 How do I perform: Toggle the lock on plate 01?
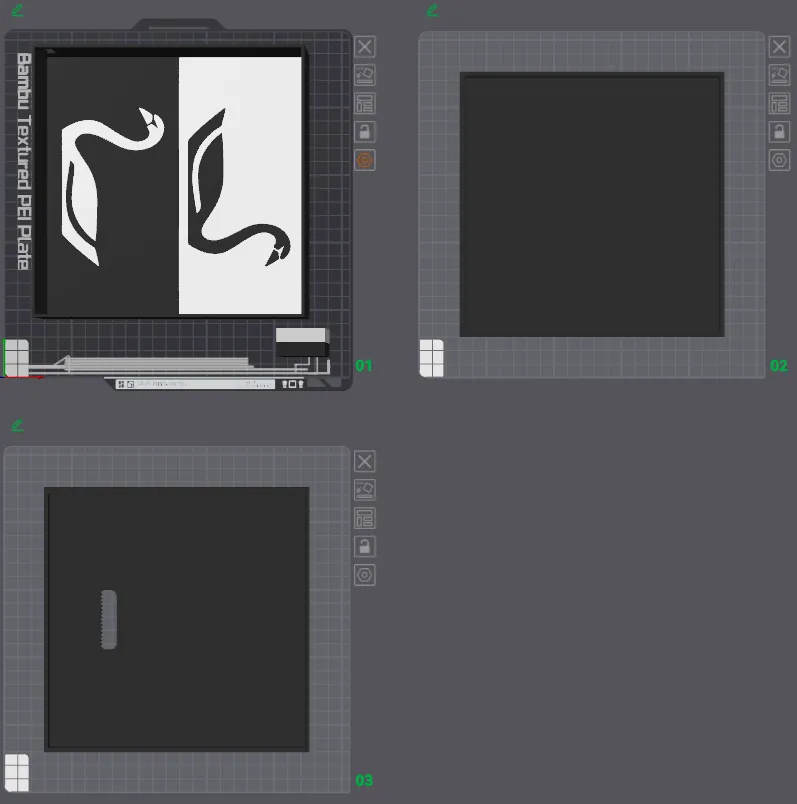point(365,132)
